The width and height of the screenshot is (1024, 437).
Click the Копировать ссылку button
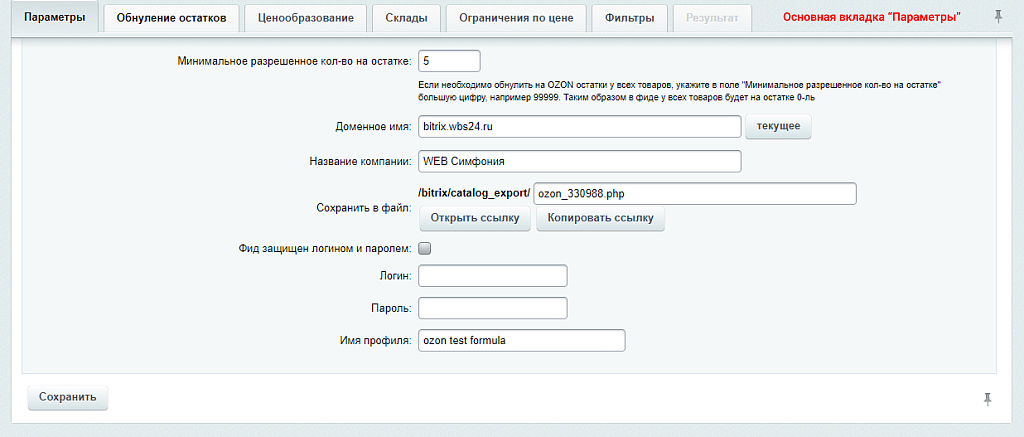pos(600,219)
